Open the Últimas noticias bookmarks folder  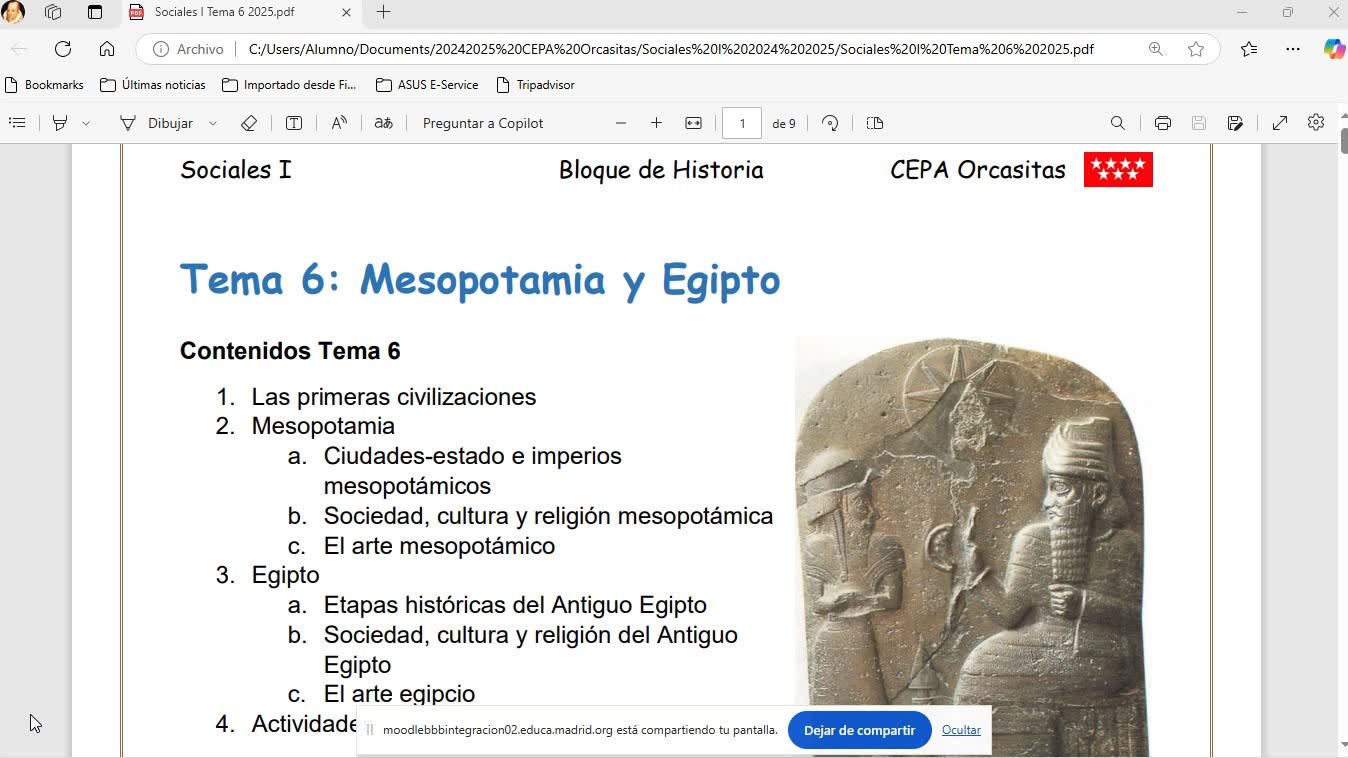[x=153, y=85]
